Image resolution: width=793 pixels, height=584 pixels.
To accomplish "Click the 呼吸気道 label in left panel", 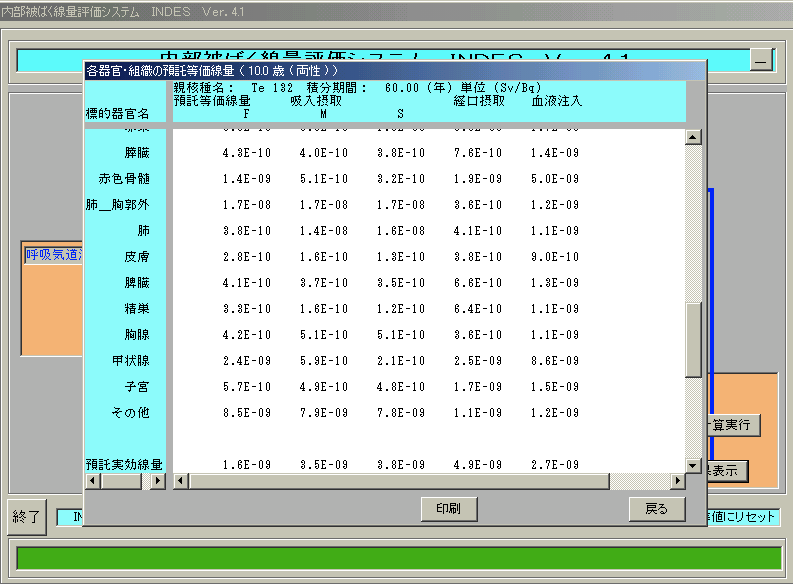I will tap(53, 256).
